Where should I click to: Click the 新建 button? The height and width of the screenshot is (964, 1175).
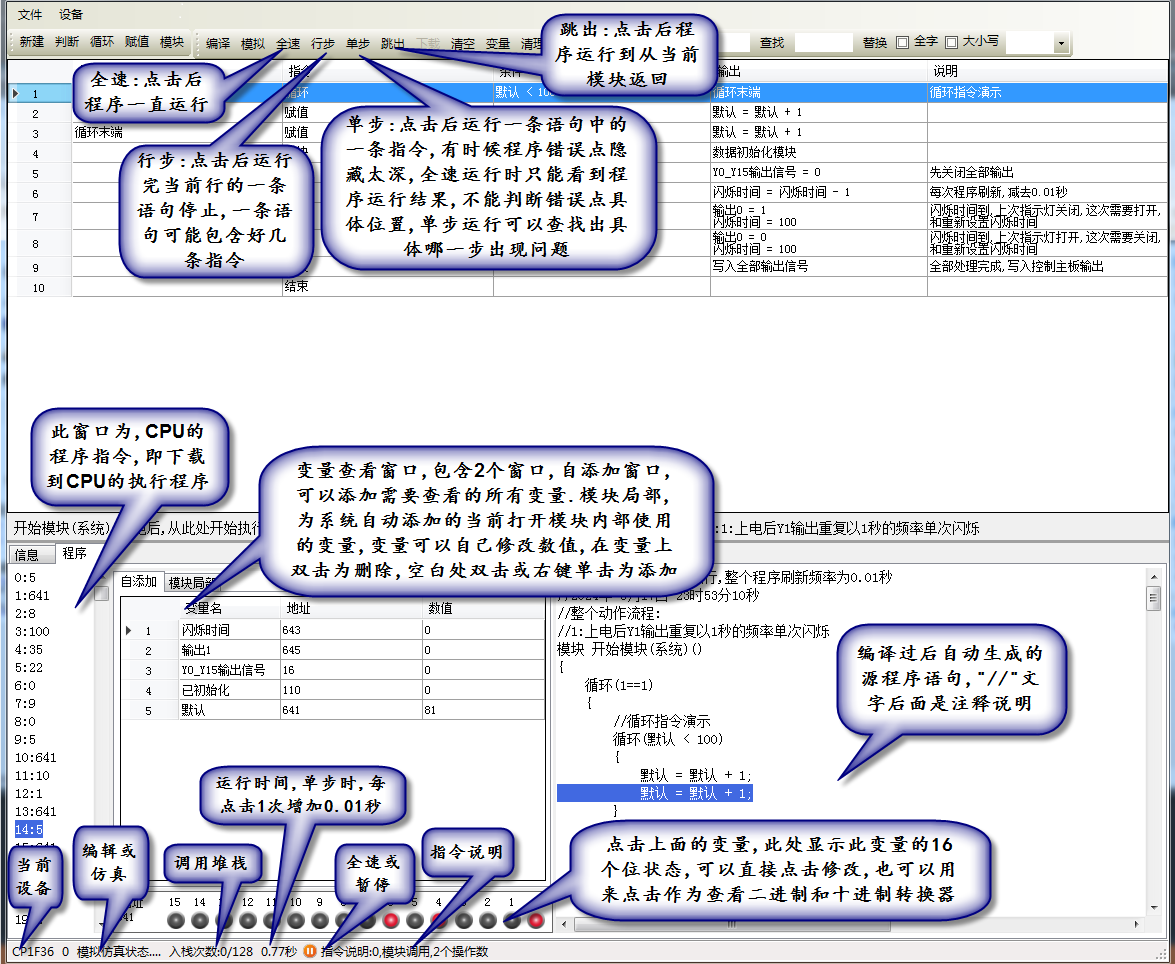(x=31, y=43)
